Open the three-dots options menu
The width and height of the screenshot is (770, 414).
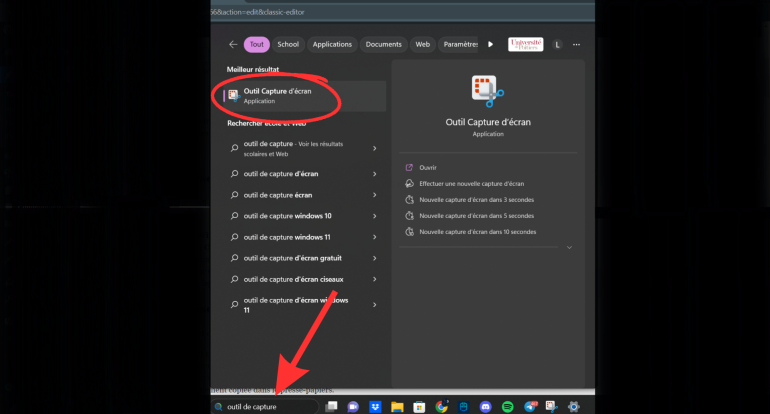click(576, 45)
